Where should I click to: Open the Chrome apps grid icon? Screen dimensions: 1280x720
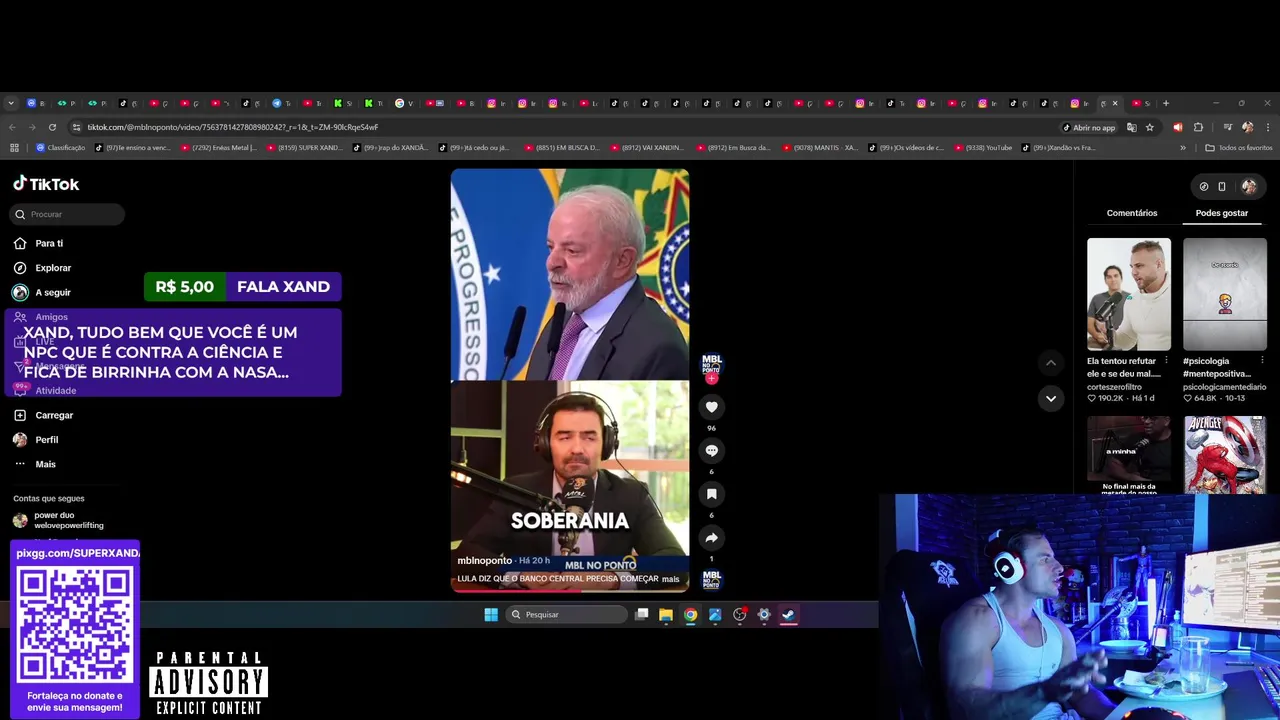14,148
